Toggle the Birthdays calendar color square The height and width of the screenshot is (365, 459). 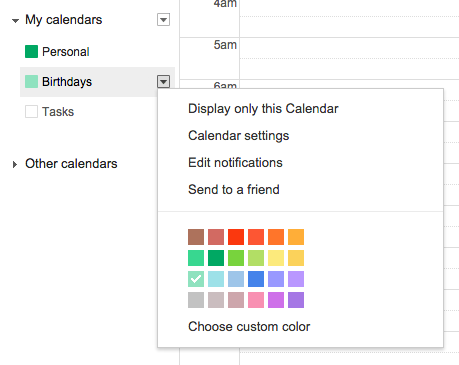31,82
